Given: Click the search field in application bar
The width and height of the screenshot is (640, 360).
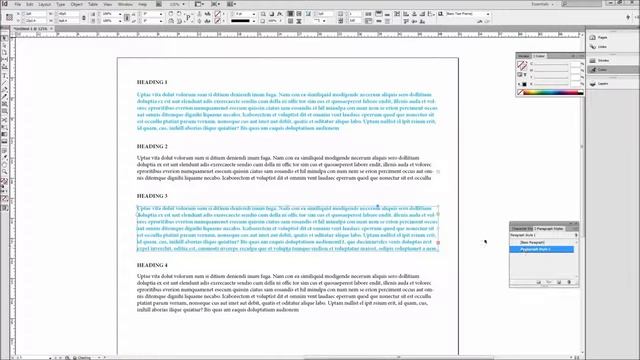Looking at the screenshot, I should coord(583,4).
